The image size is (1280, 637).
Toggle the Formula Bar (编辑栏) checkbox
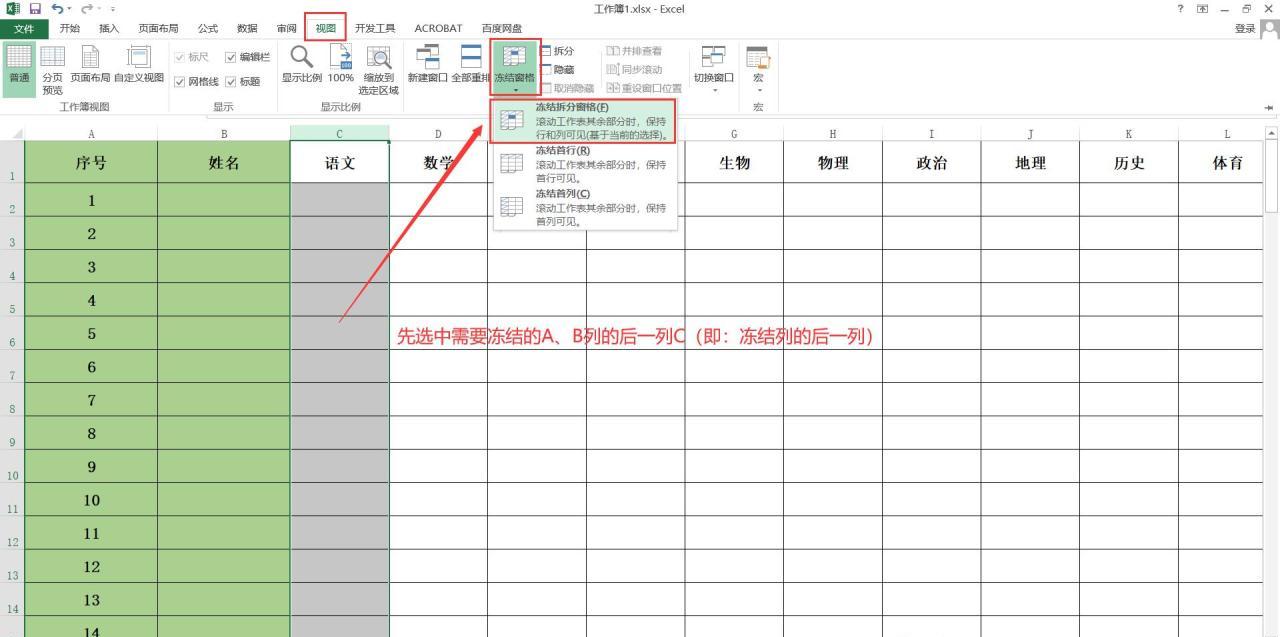[248, 57]
